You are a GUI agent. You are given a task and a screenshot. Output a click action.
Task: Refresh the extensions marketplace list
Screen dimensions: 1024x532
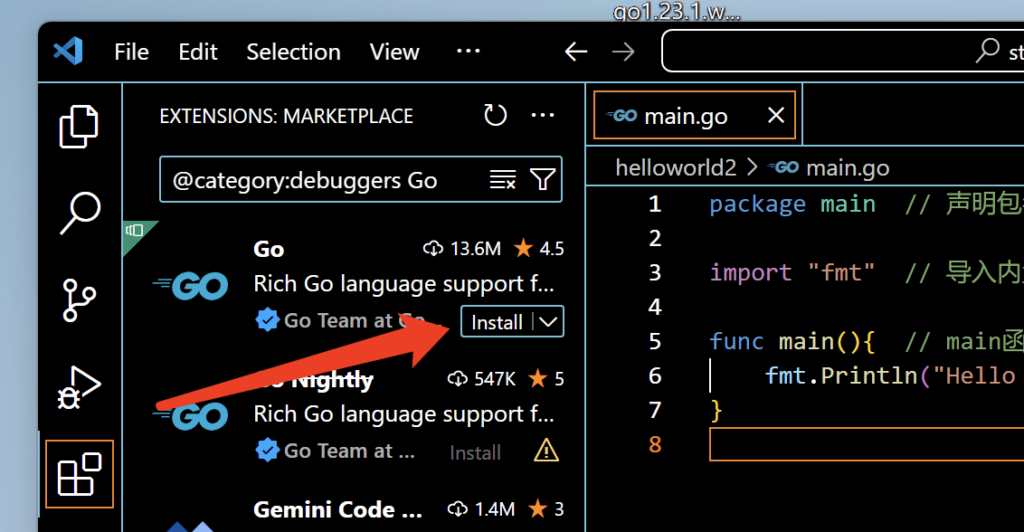[x=495, y=116]
